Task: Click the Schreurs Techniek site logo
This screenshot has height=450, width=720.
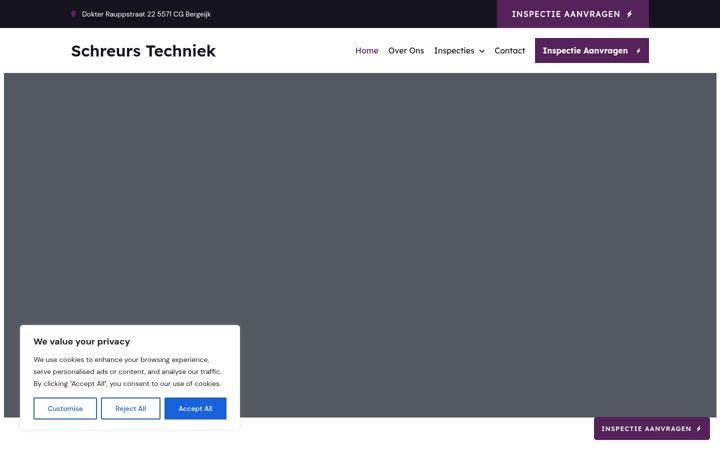Action: [x=143, y=51]
